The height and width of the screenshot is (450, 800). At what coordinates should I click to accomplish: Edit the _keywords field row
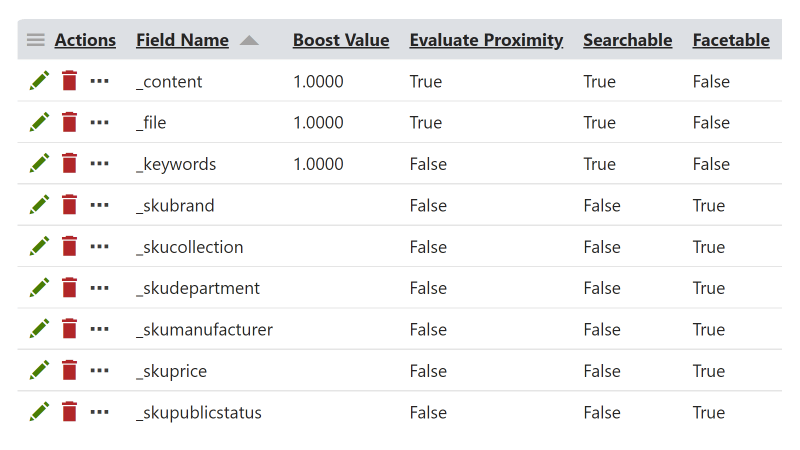[x=39, y=163]
